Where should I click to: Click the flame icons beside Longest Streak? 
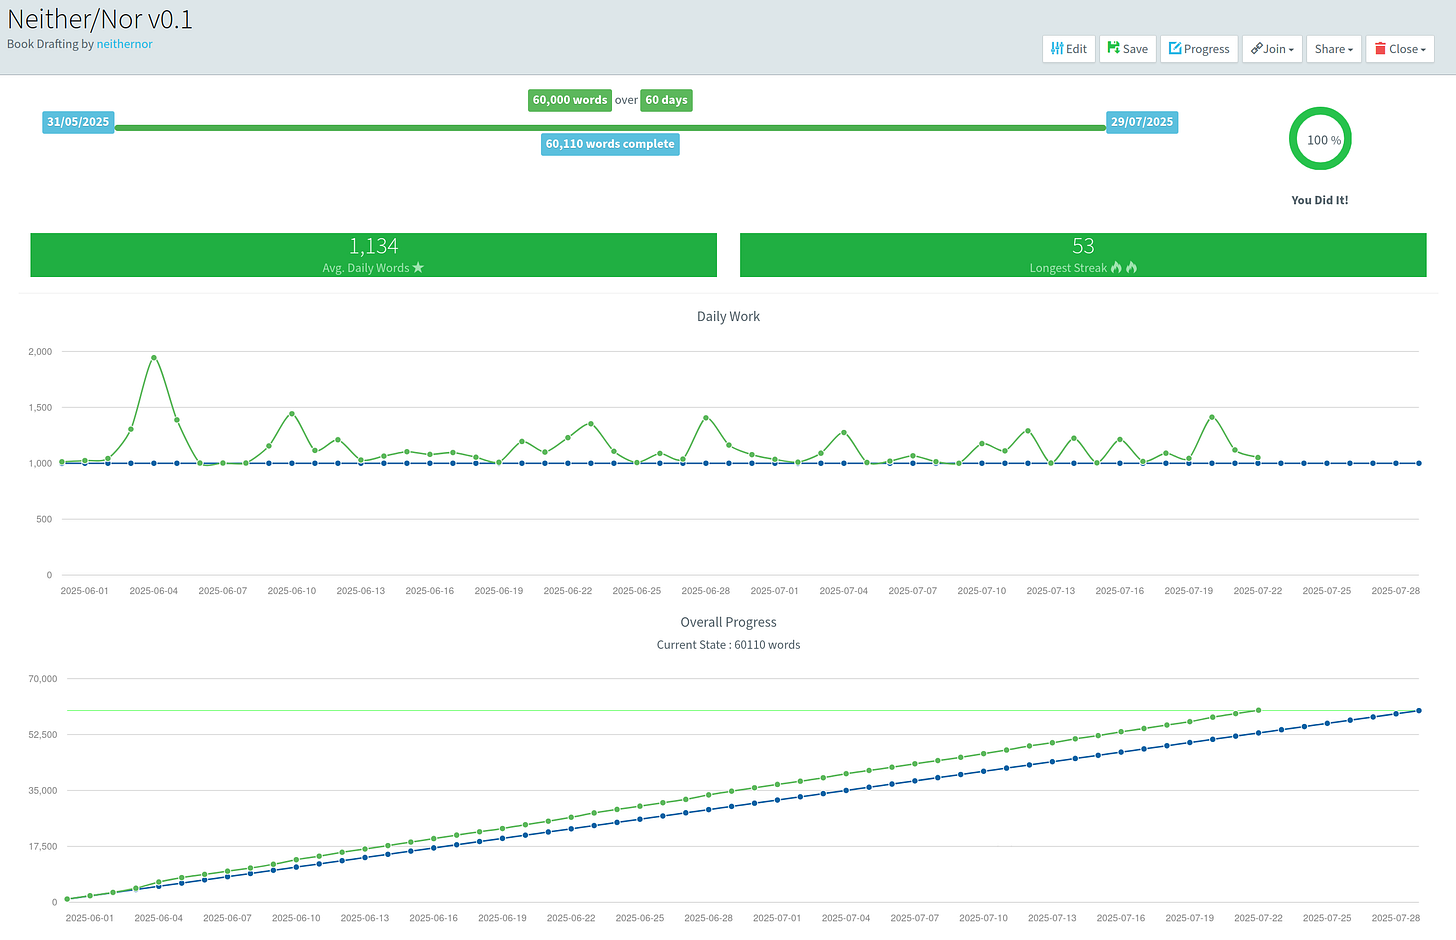[x=1124, y=268]
